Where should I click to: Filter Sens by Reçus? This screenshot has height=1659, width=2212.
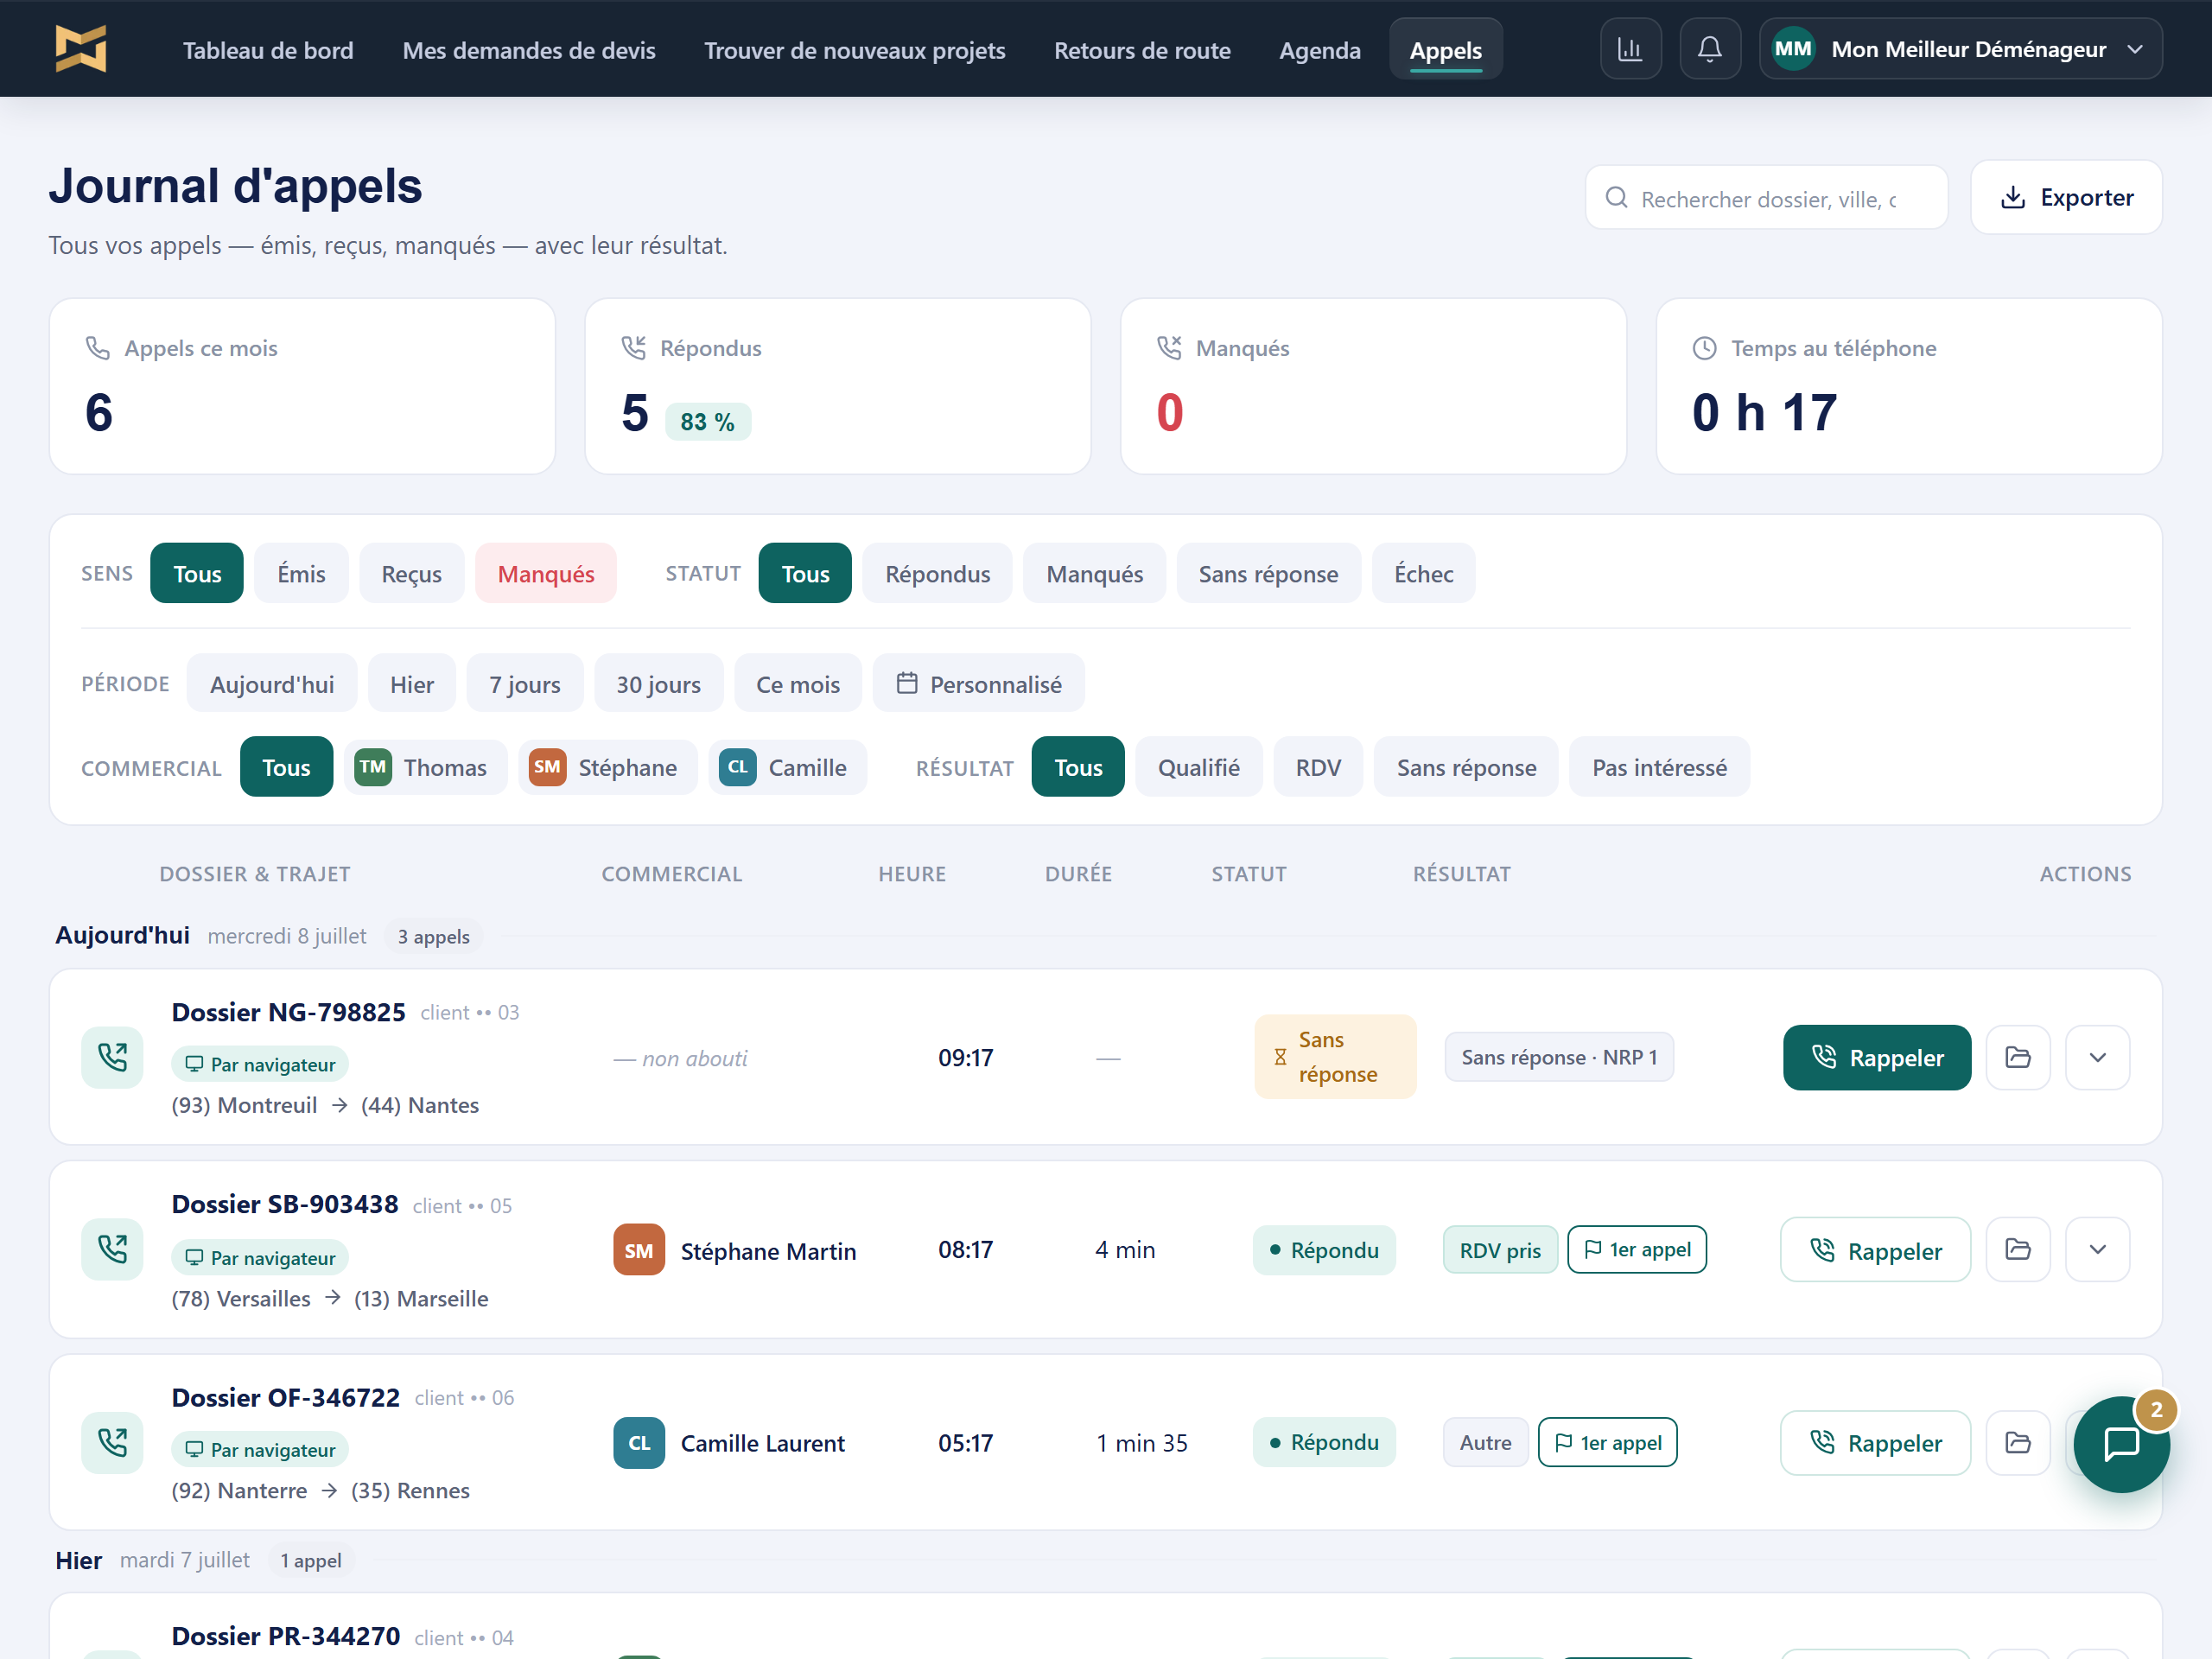pyautogui.click(x=411, y=573)
